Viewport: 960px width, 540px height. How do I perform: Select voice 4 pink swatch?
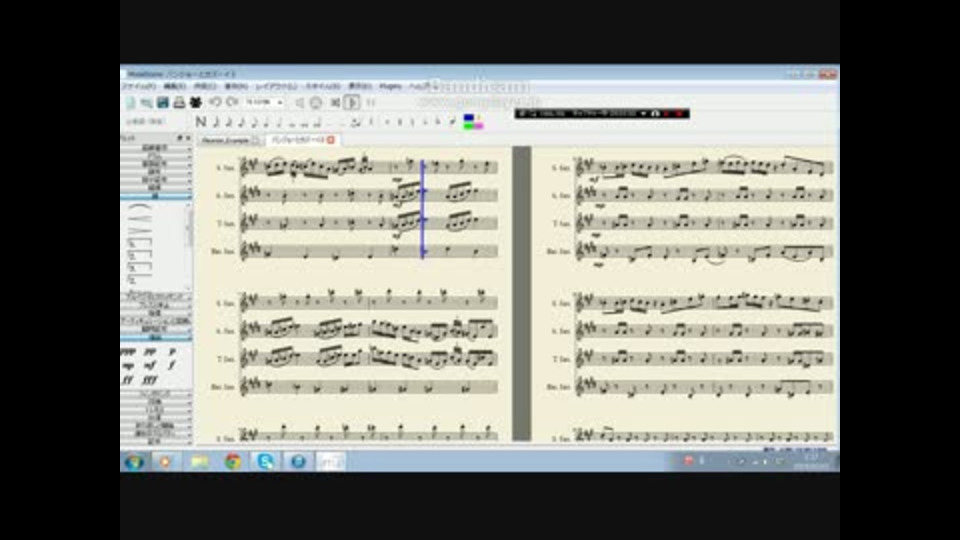pyautogui.click(x=478, y=126)
